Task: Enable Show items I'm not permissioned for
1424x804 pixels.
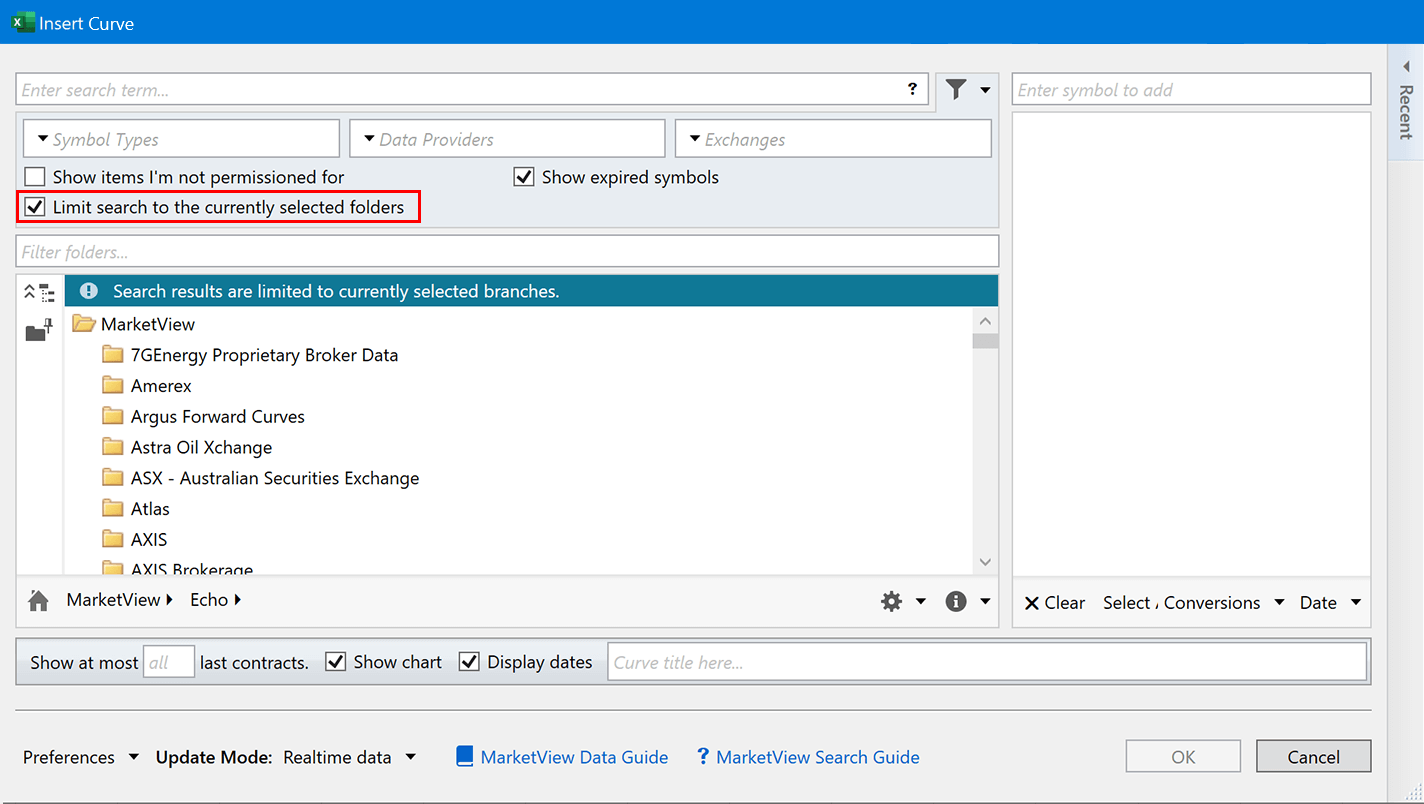Action: pos(35,177)
